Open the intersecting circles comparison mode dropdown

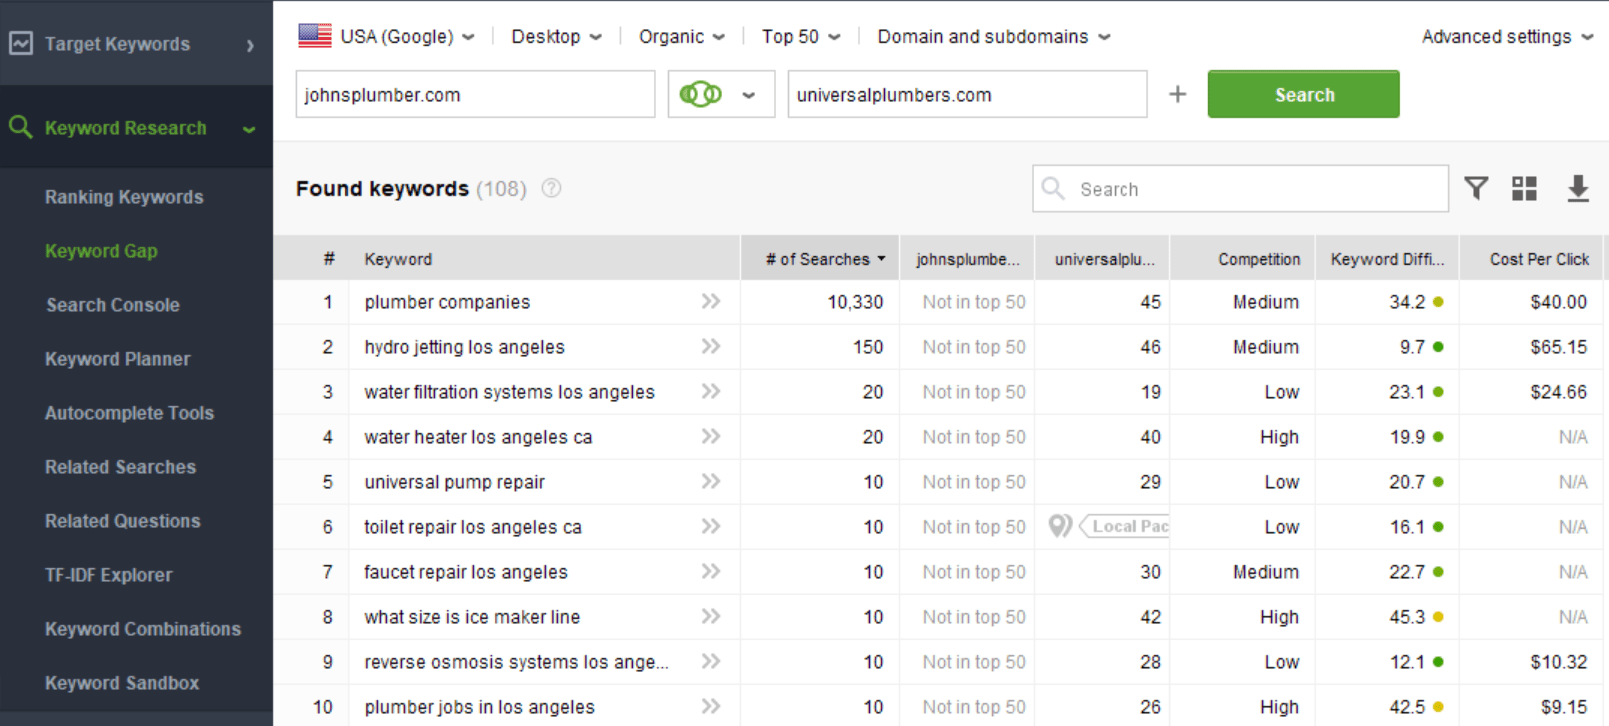(721, 94)
